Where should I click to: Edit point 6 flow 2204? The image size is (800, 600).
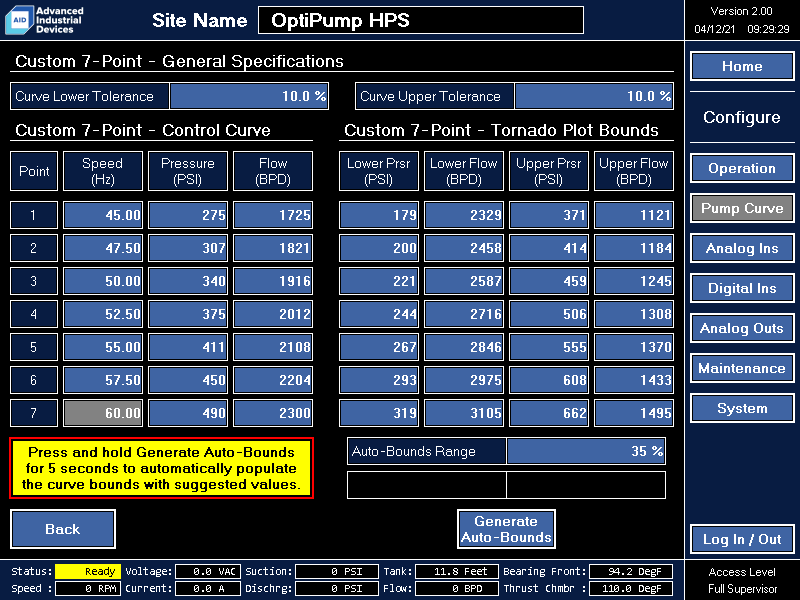point(273,380)
